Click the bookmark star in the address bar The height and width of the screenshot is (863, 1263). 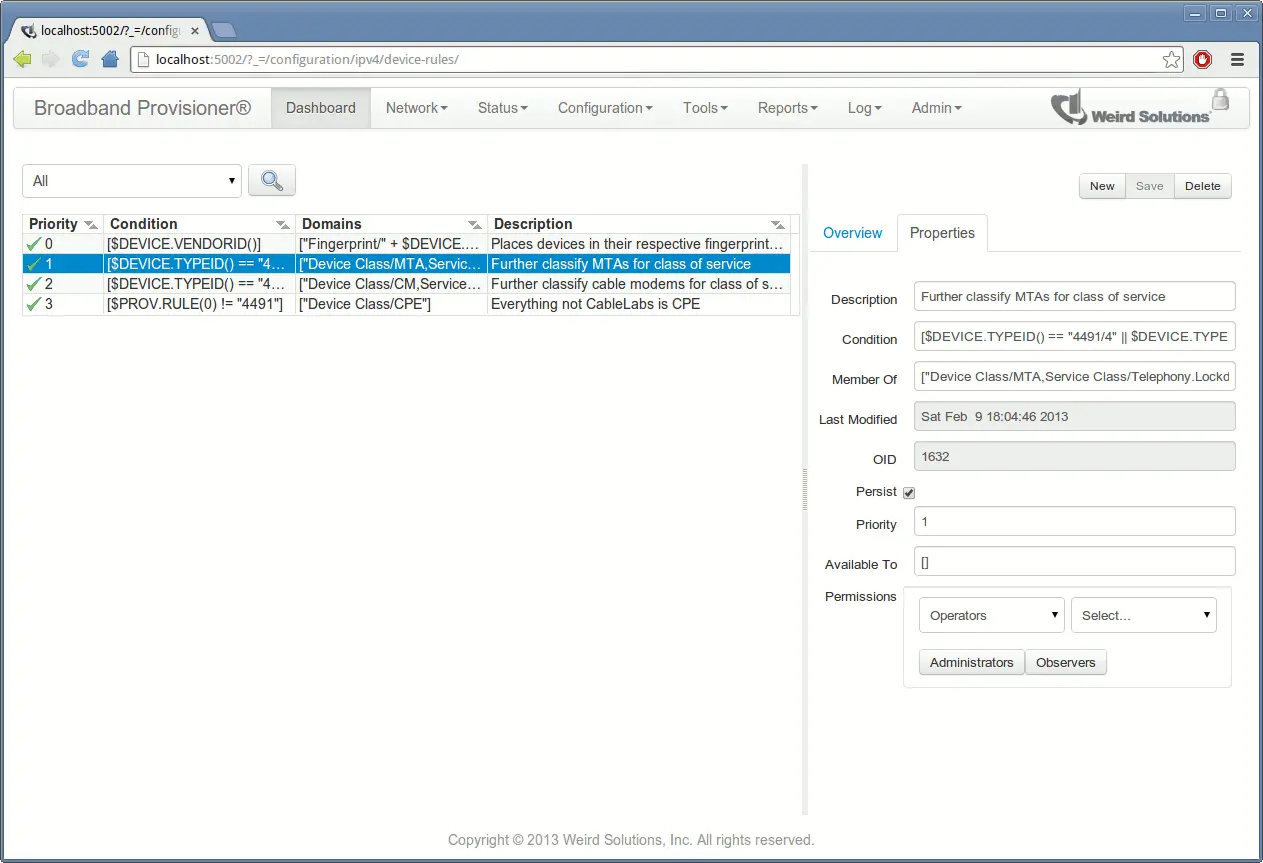pyautogui.click(x=1171, y=59)
